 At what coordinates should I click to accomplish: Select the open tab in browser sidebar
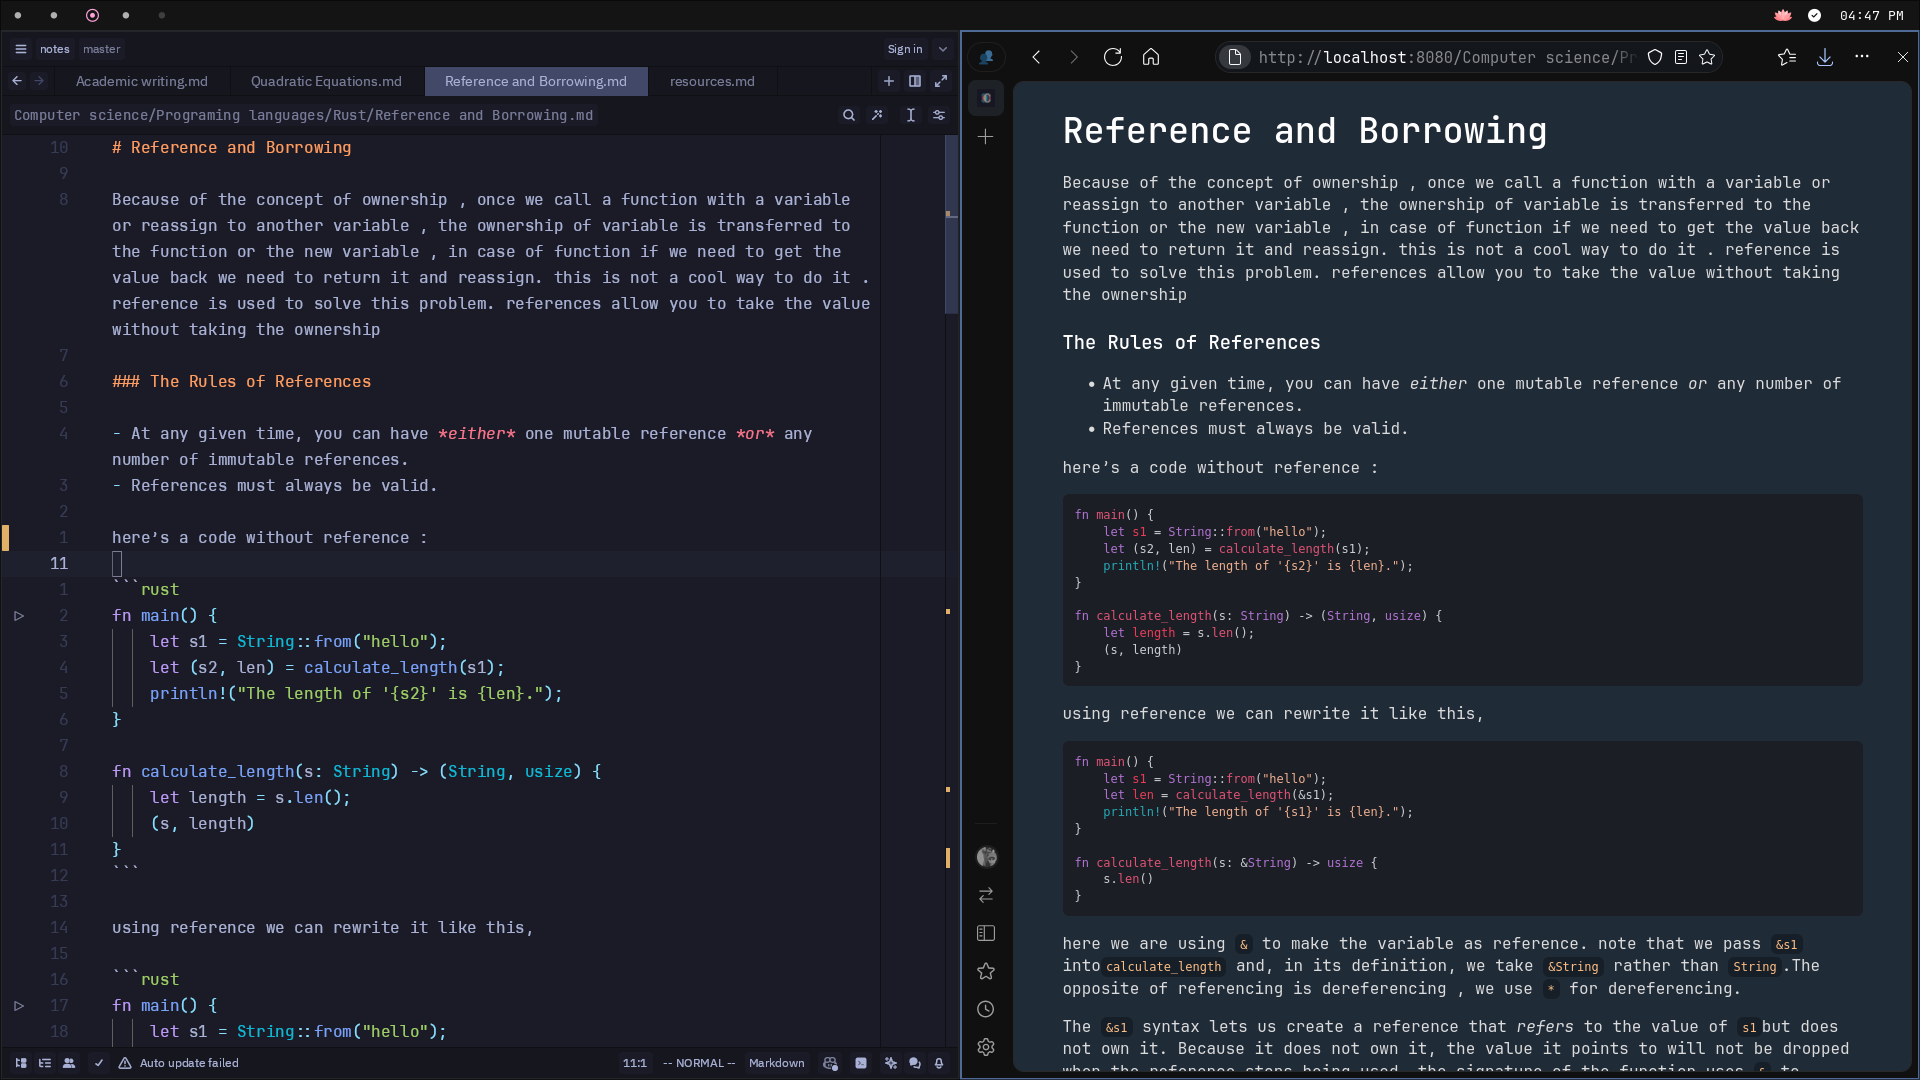tap(986, 98)
